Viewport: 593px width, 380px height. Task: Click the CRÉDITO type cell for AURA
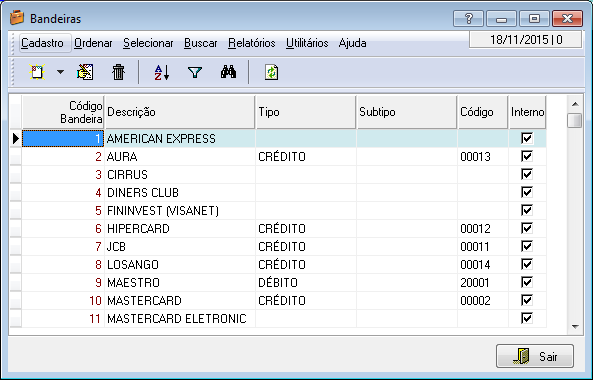click(x=306, y=157)
